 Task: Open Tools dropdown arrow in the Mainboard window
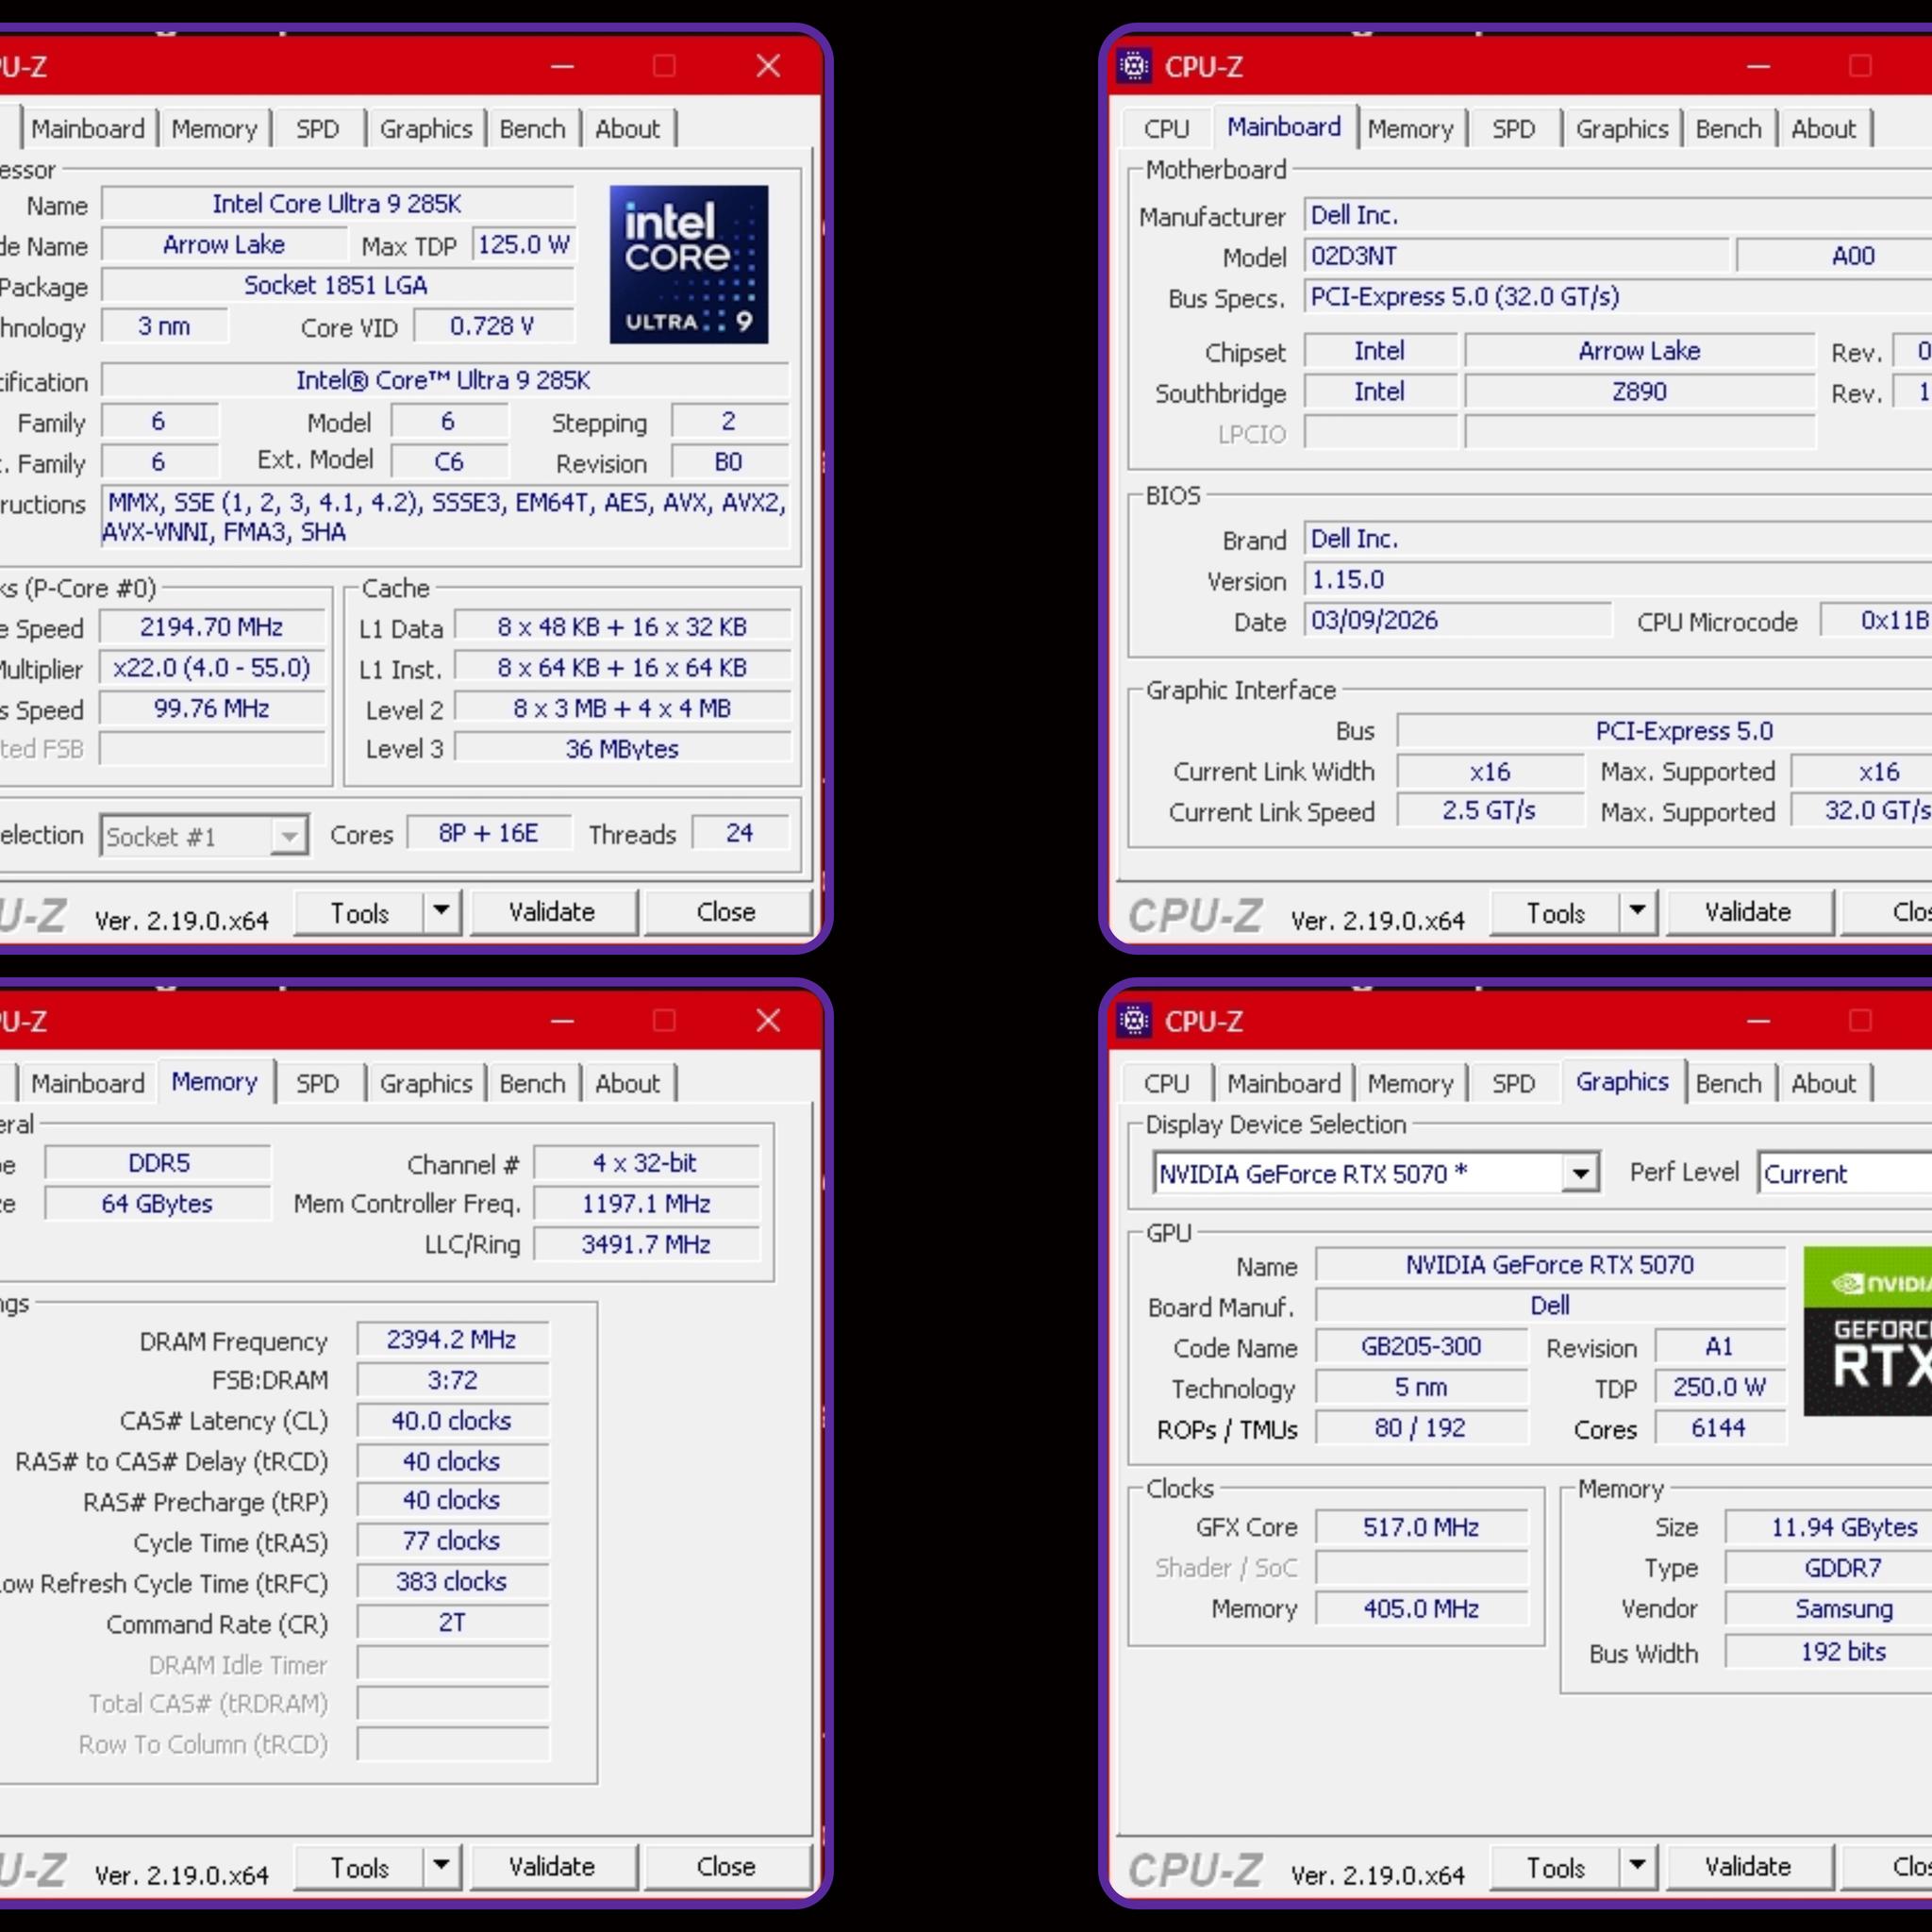click(x=1637, y=912)
